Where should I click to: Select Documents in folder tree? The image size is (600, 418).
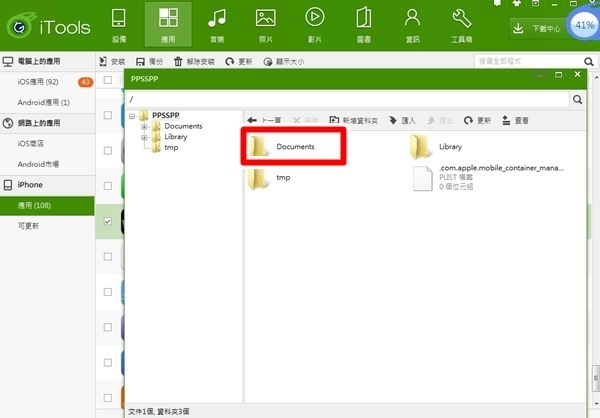click(183, 126)
